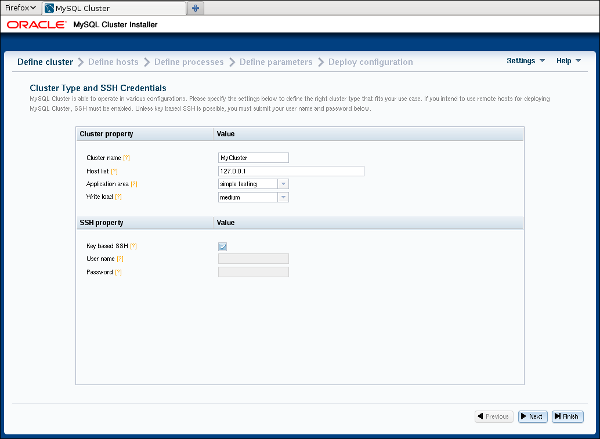Click the Cluster name input field

click(x=253, y=158)
